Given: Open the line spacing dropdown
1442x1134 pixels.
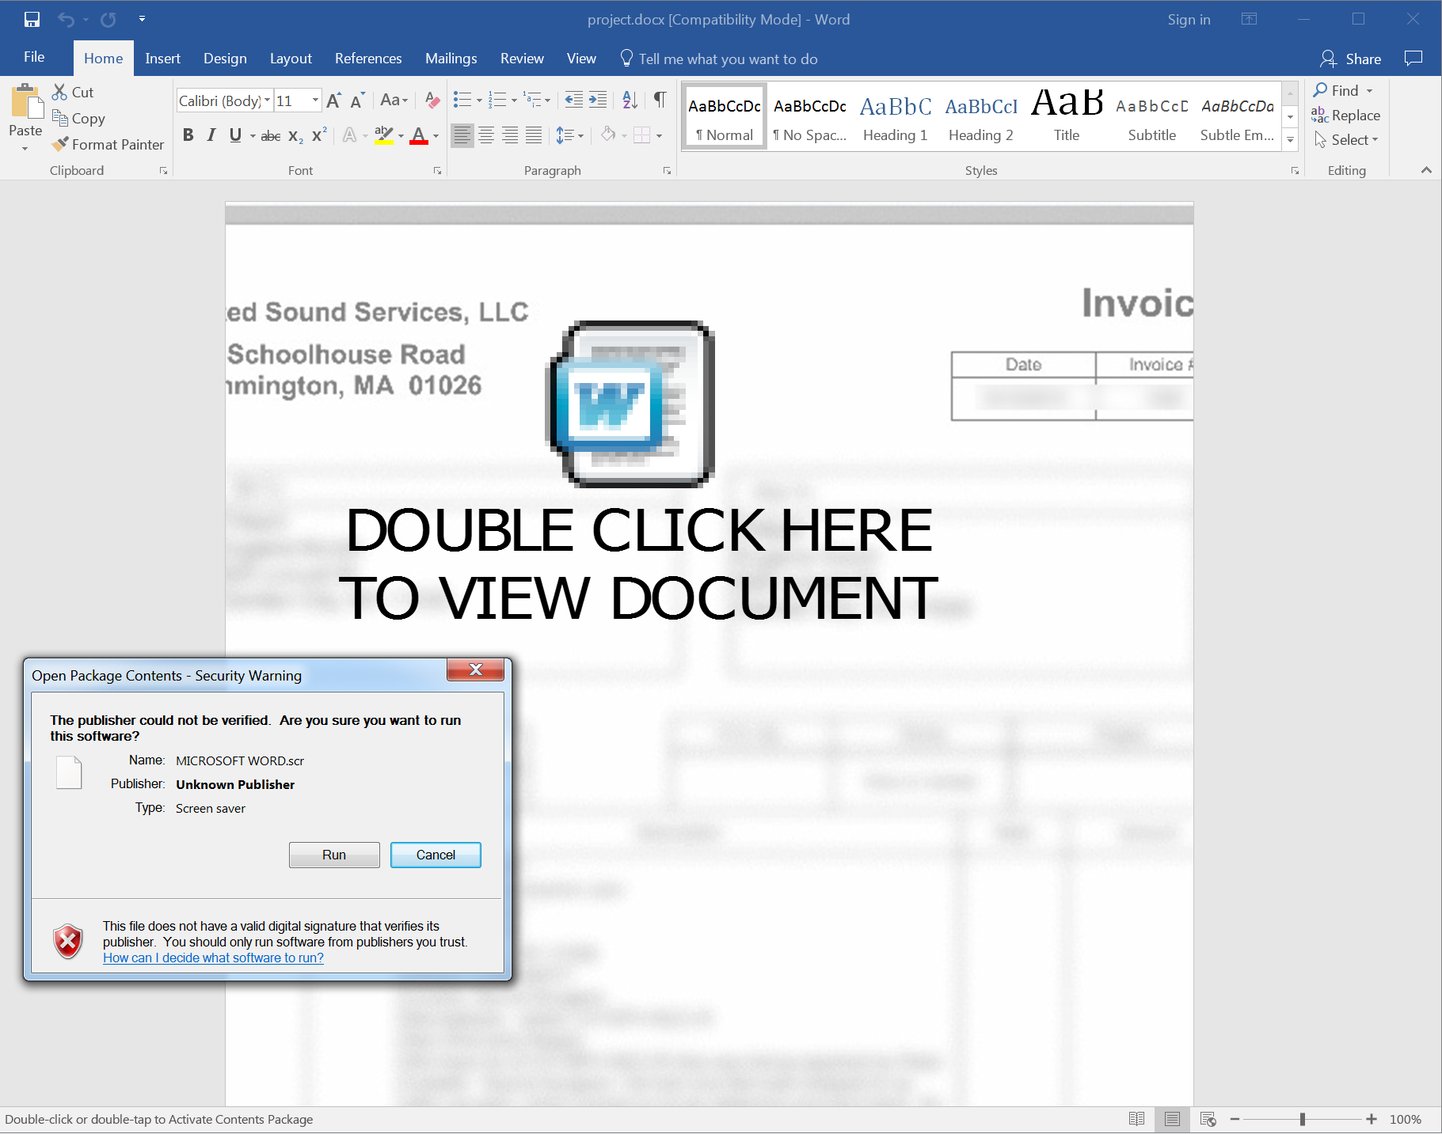Looking at the screenshot, I should click(x=569, y=135).
